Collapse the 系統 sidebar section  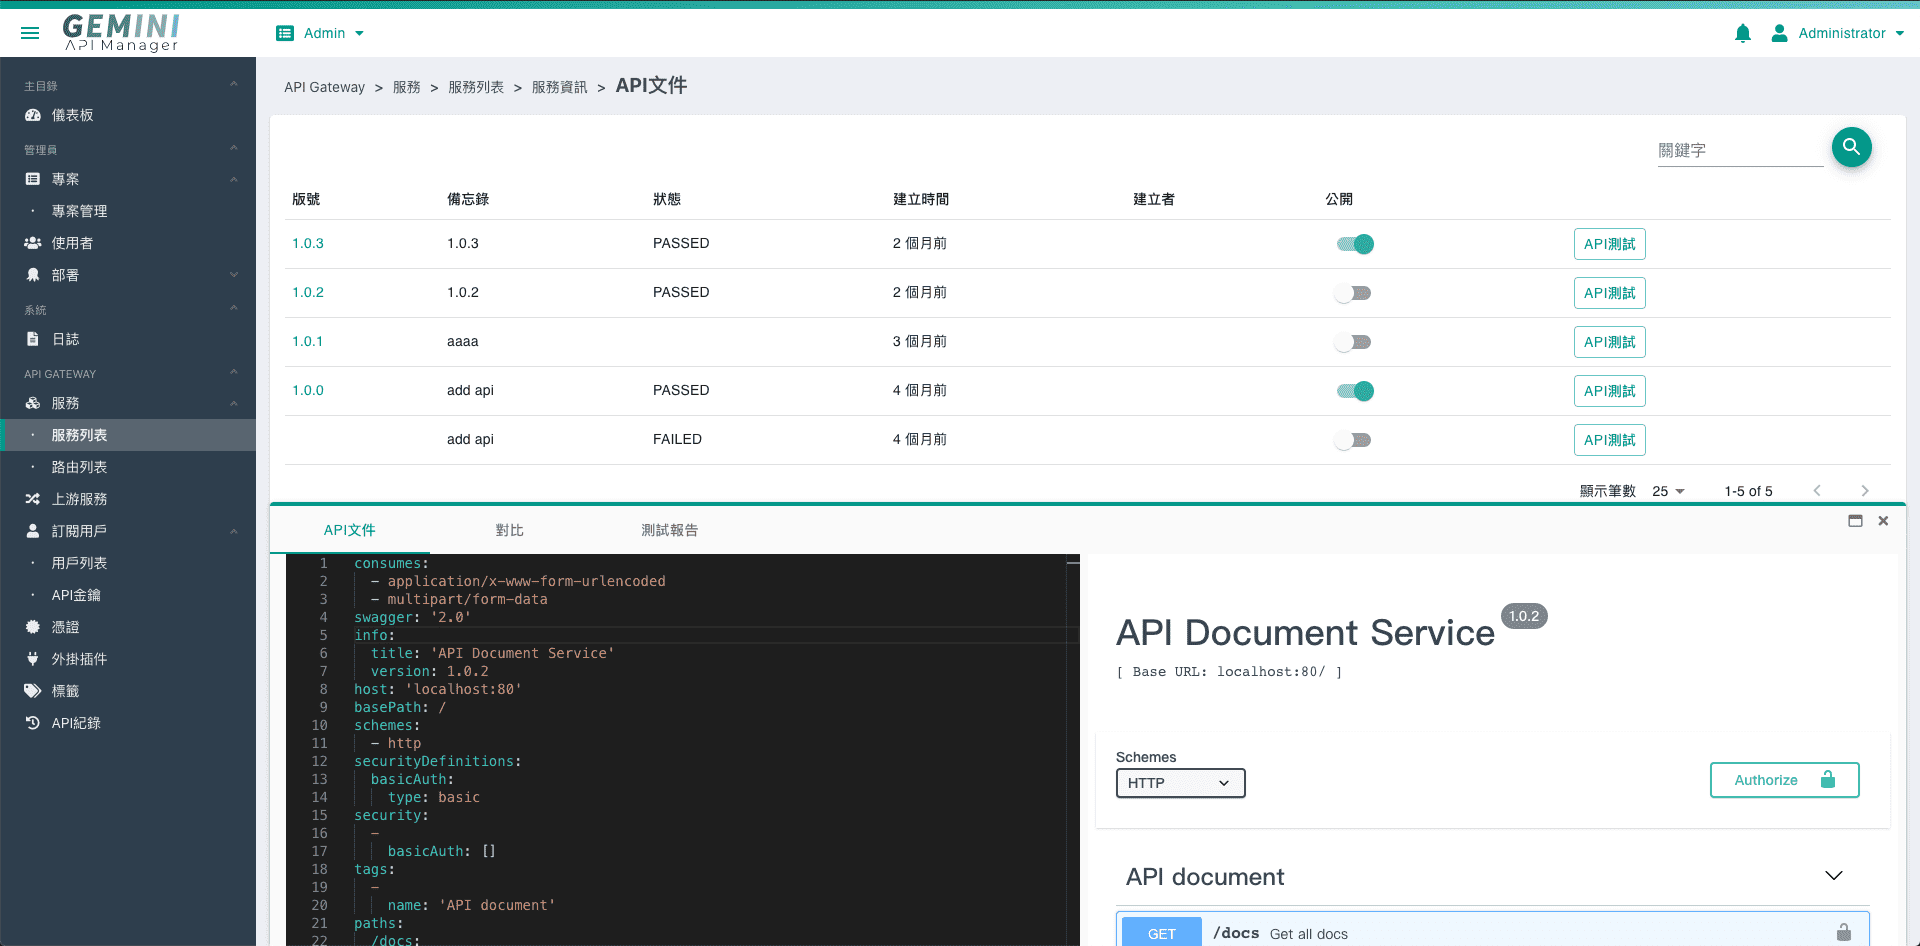233,308
